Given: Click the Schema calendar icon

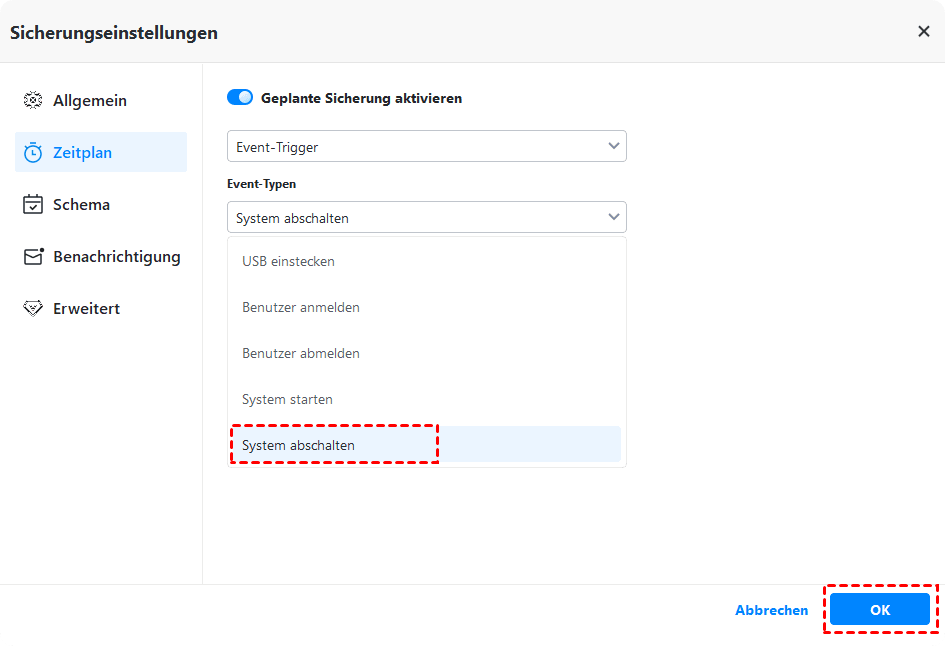Looking at the screenshot, I should pos(33,205).
